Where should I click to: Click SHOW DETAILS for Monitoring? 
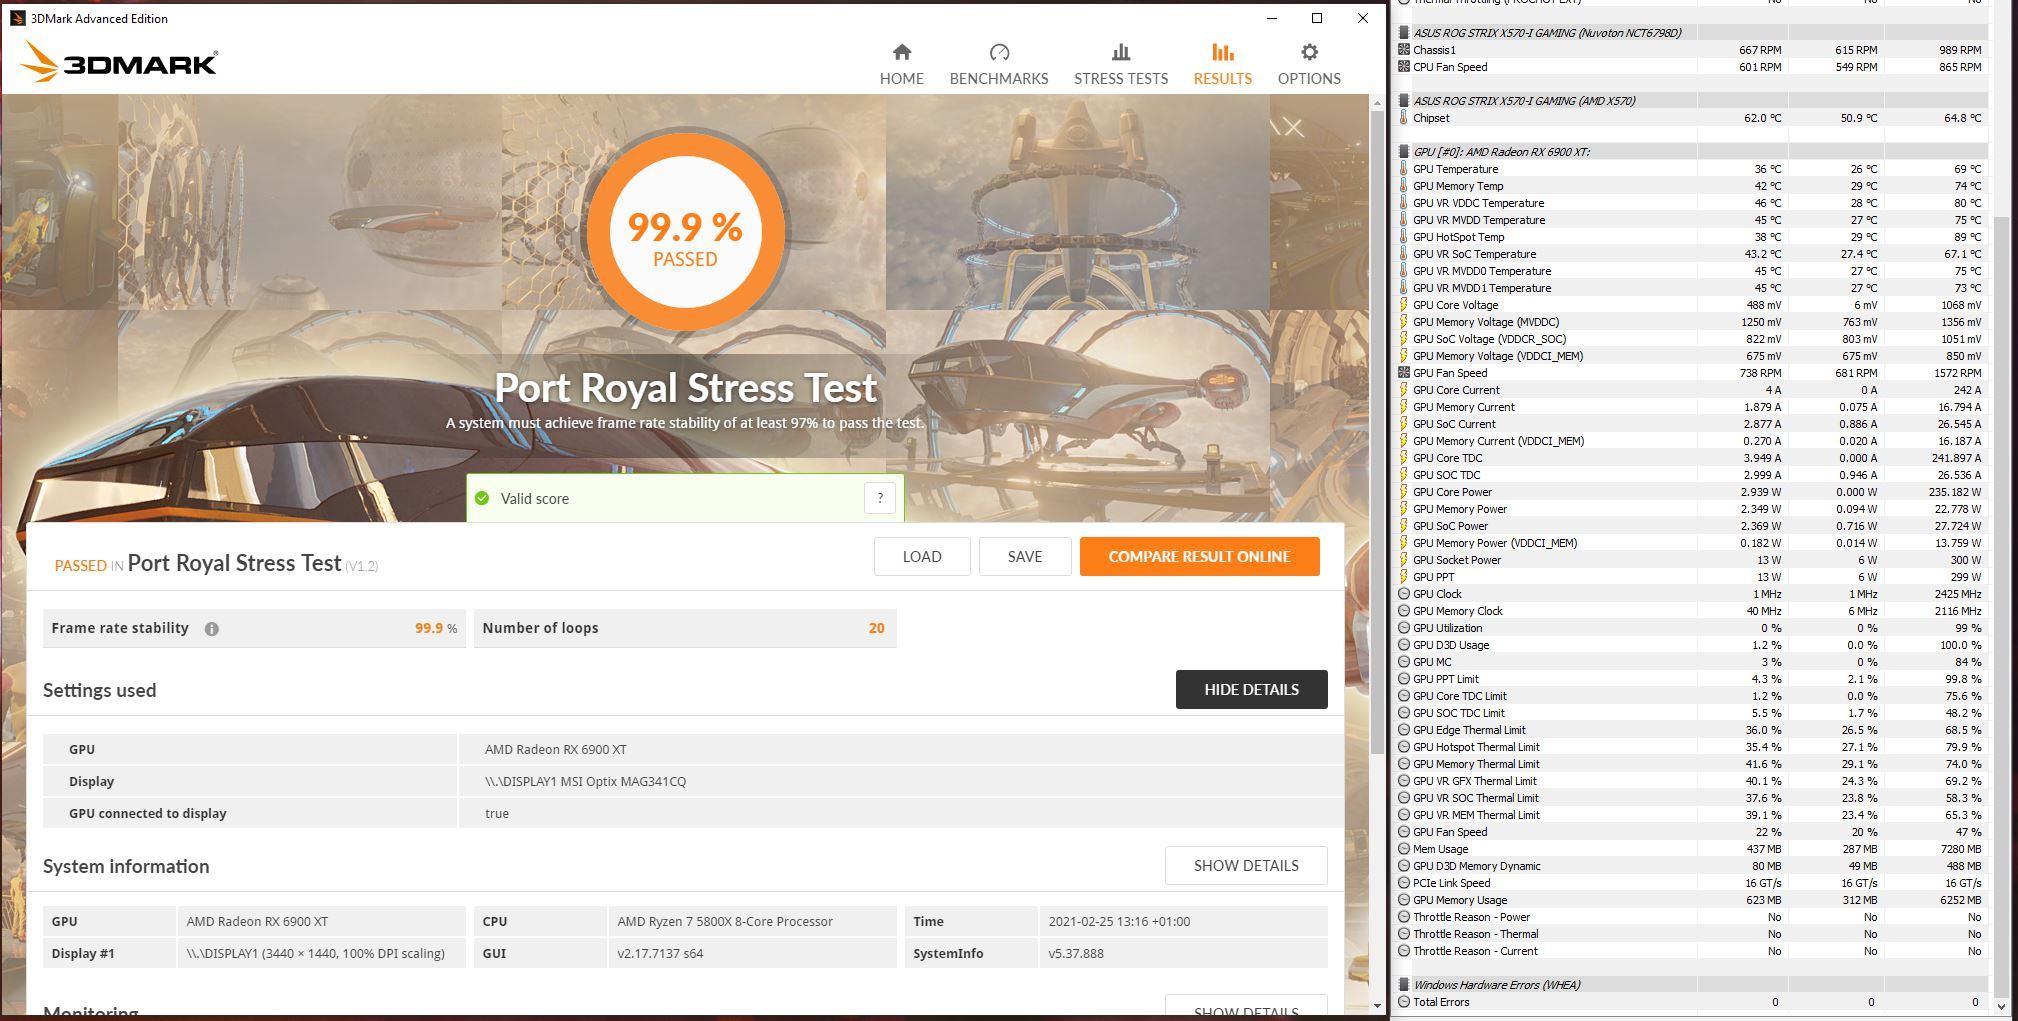pyautogui.click(x=1246, y=1007)
